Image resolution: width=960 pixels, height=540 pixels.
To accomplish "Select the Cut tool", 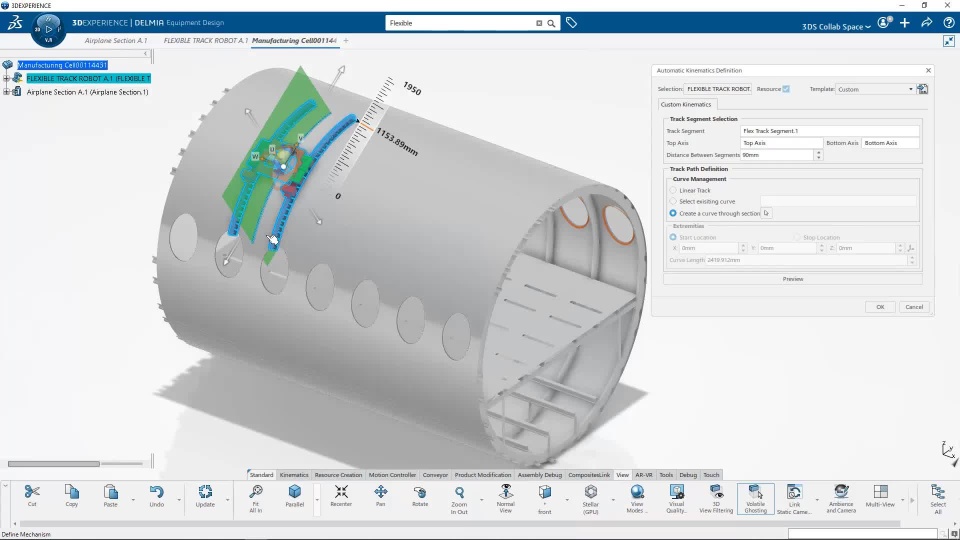I will click(32, 495).
